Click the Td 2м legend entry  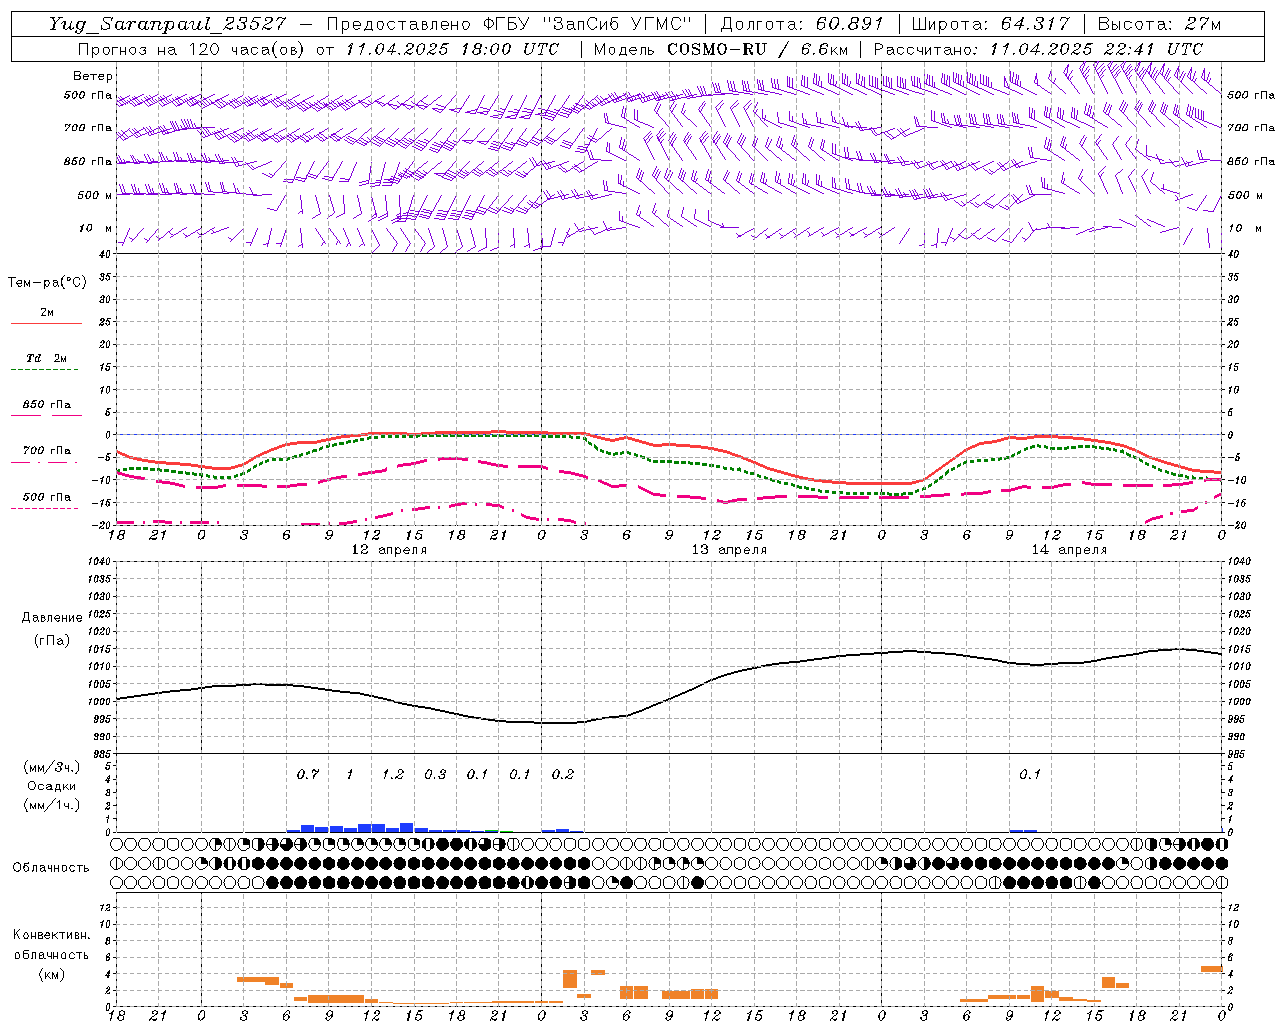coord(46,358)
